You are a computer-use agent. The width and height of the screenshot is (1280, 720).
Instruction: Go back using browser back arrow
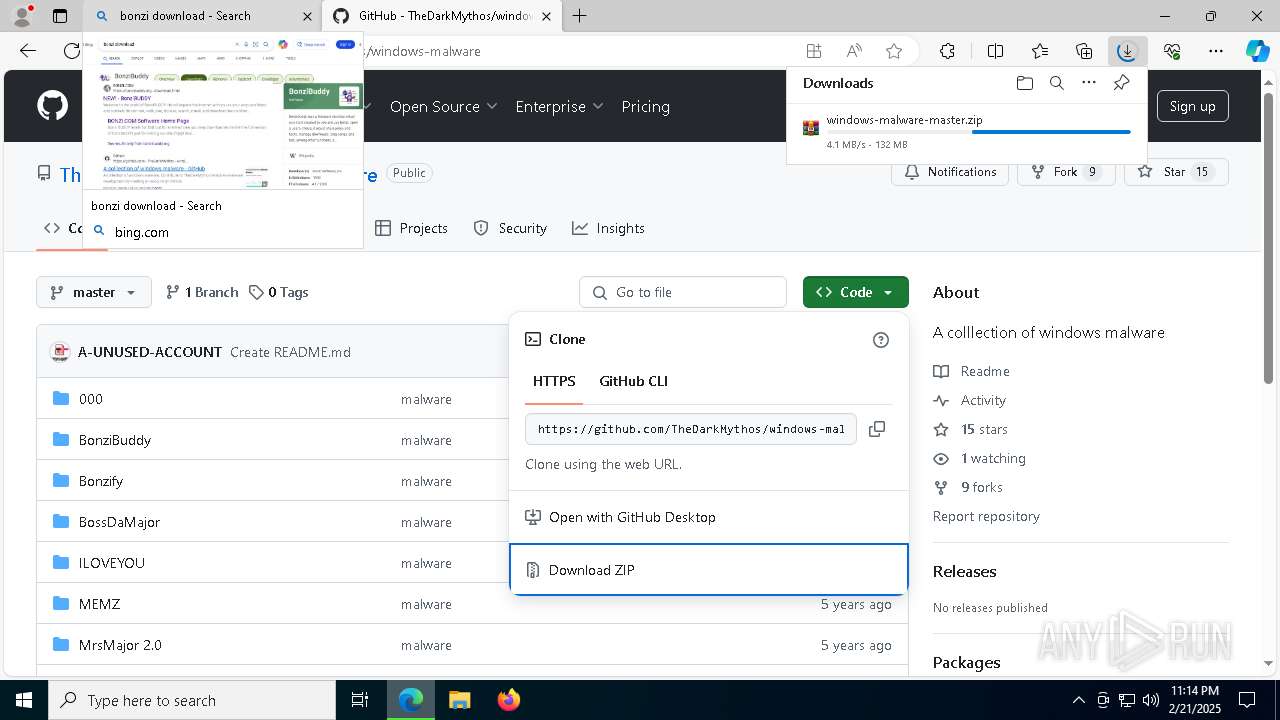[28, 51]
